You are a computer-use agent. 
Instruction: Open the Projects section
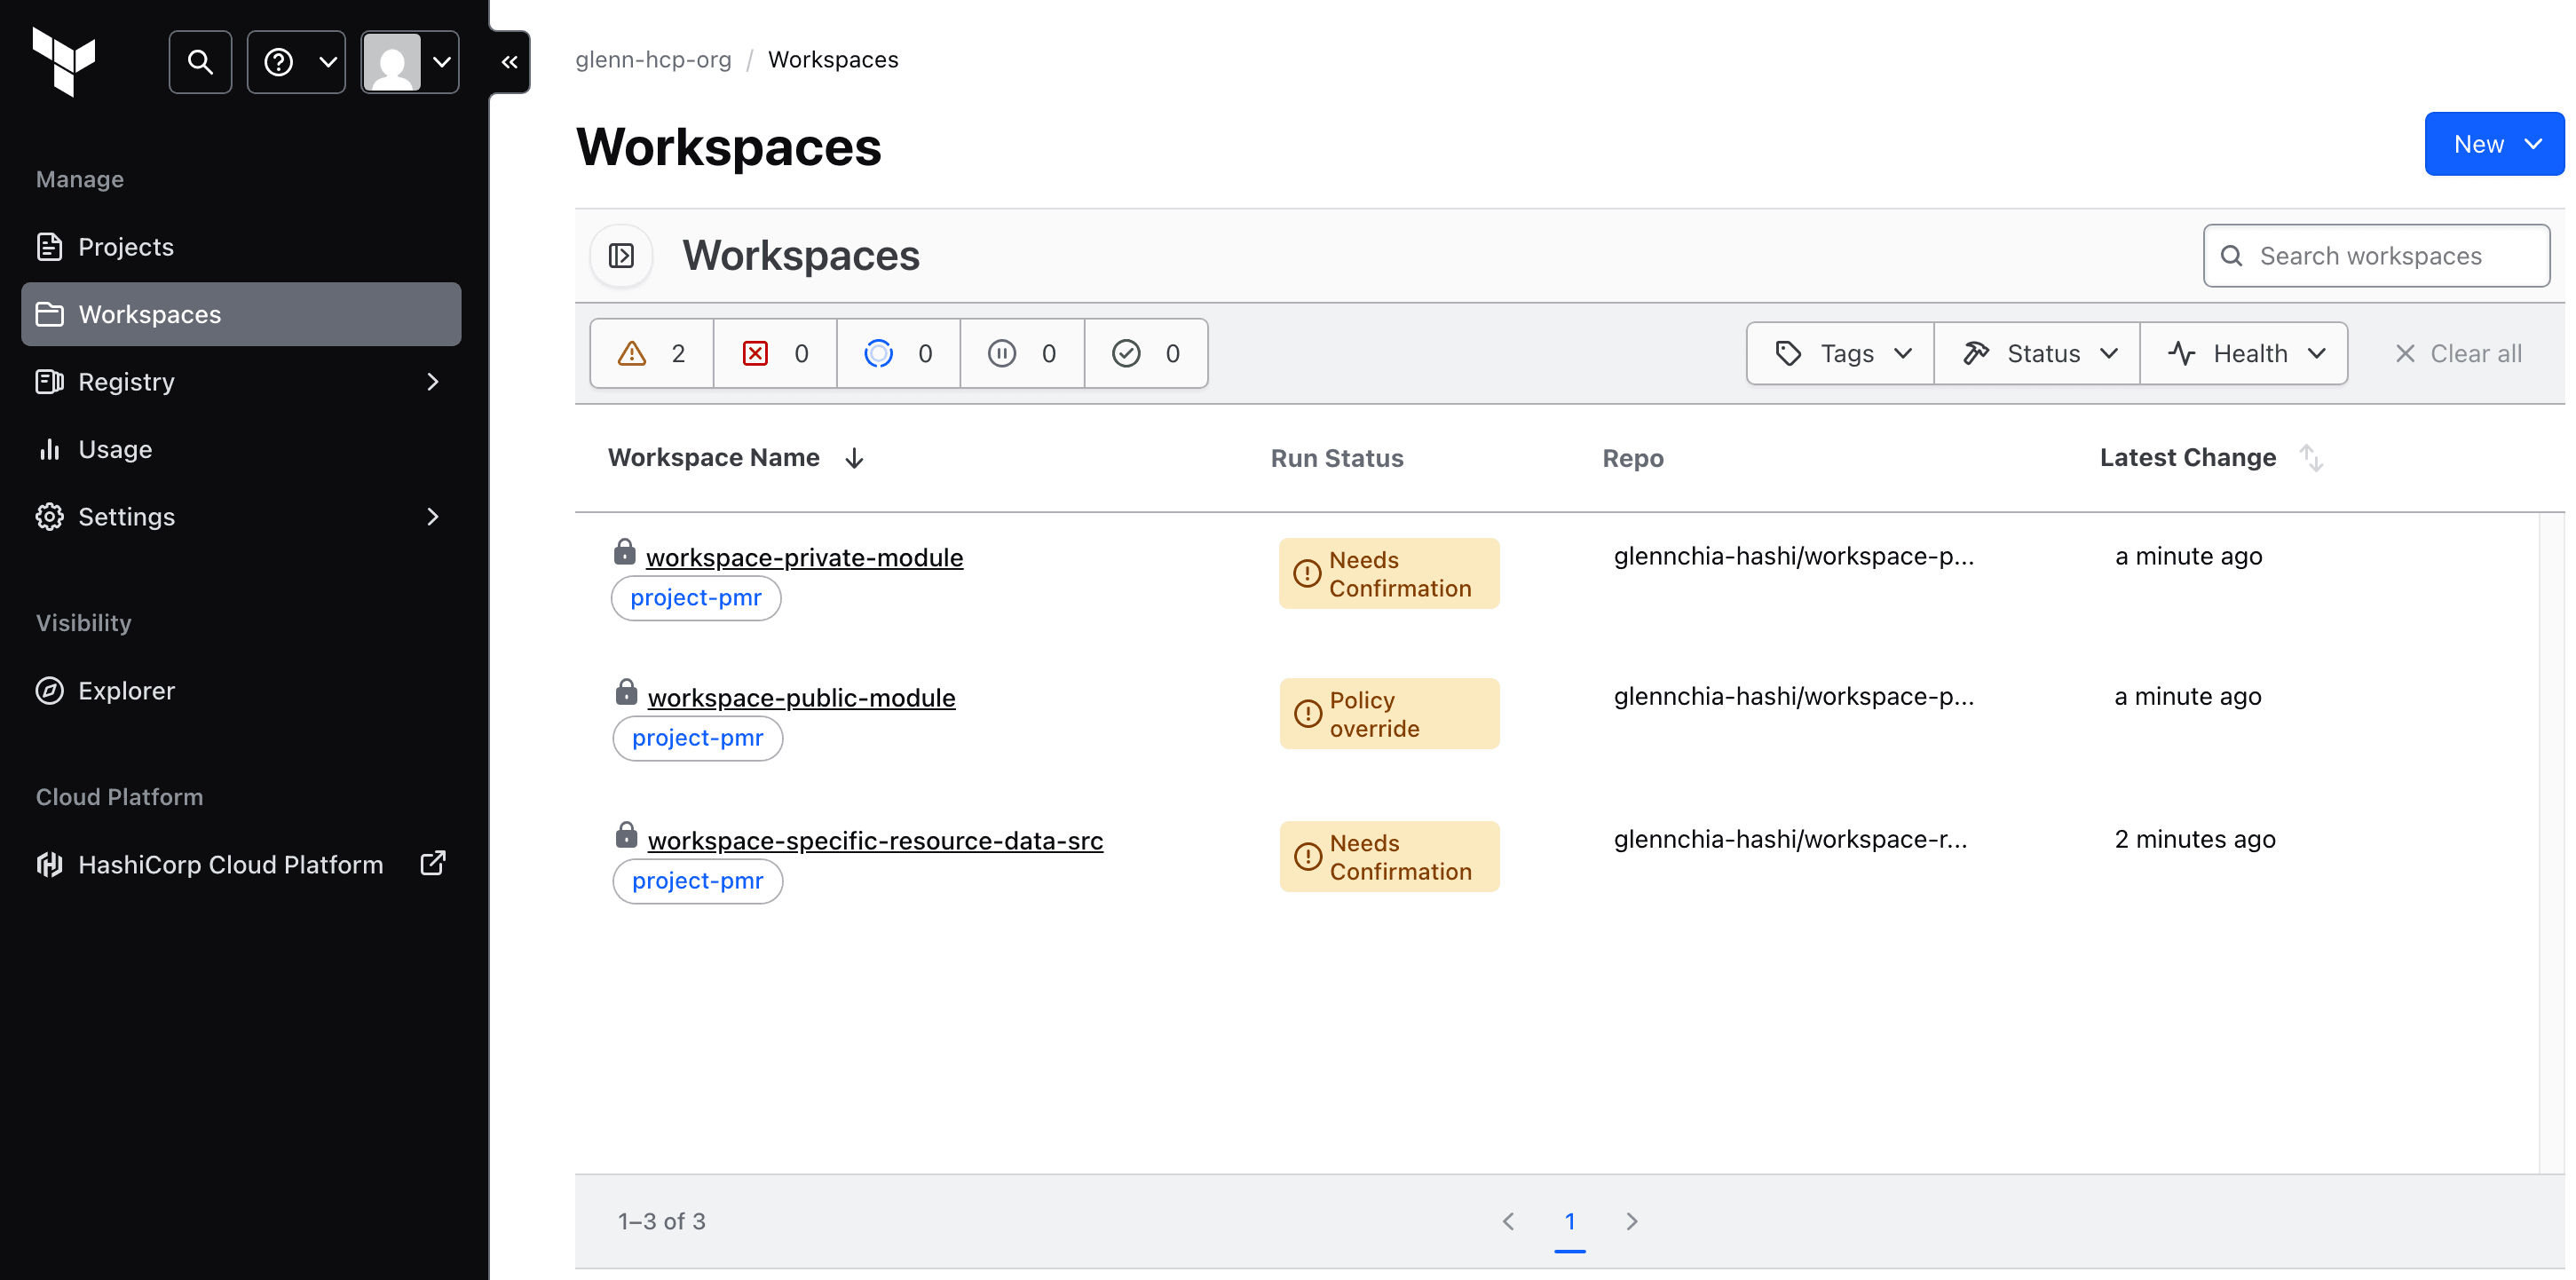(x=126, y=246)
